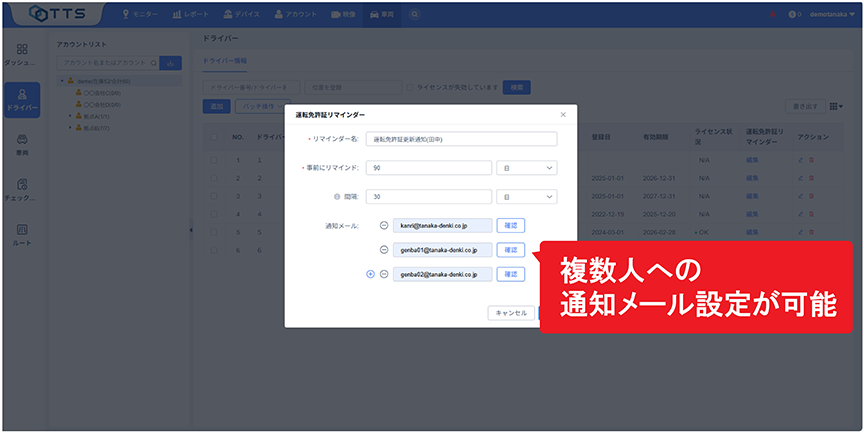Go to ダッシュボード in the sidebar
Viewport: 864px width, 432px height.
[22, 54]
